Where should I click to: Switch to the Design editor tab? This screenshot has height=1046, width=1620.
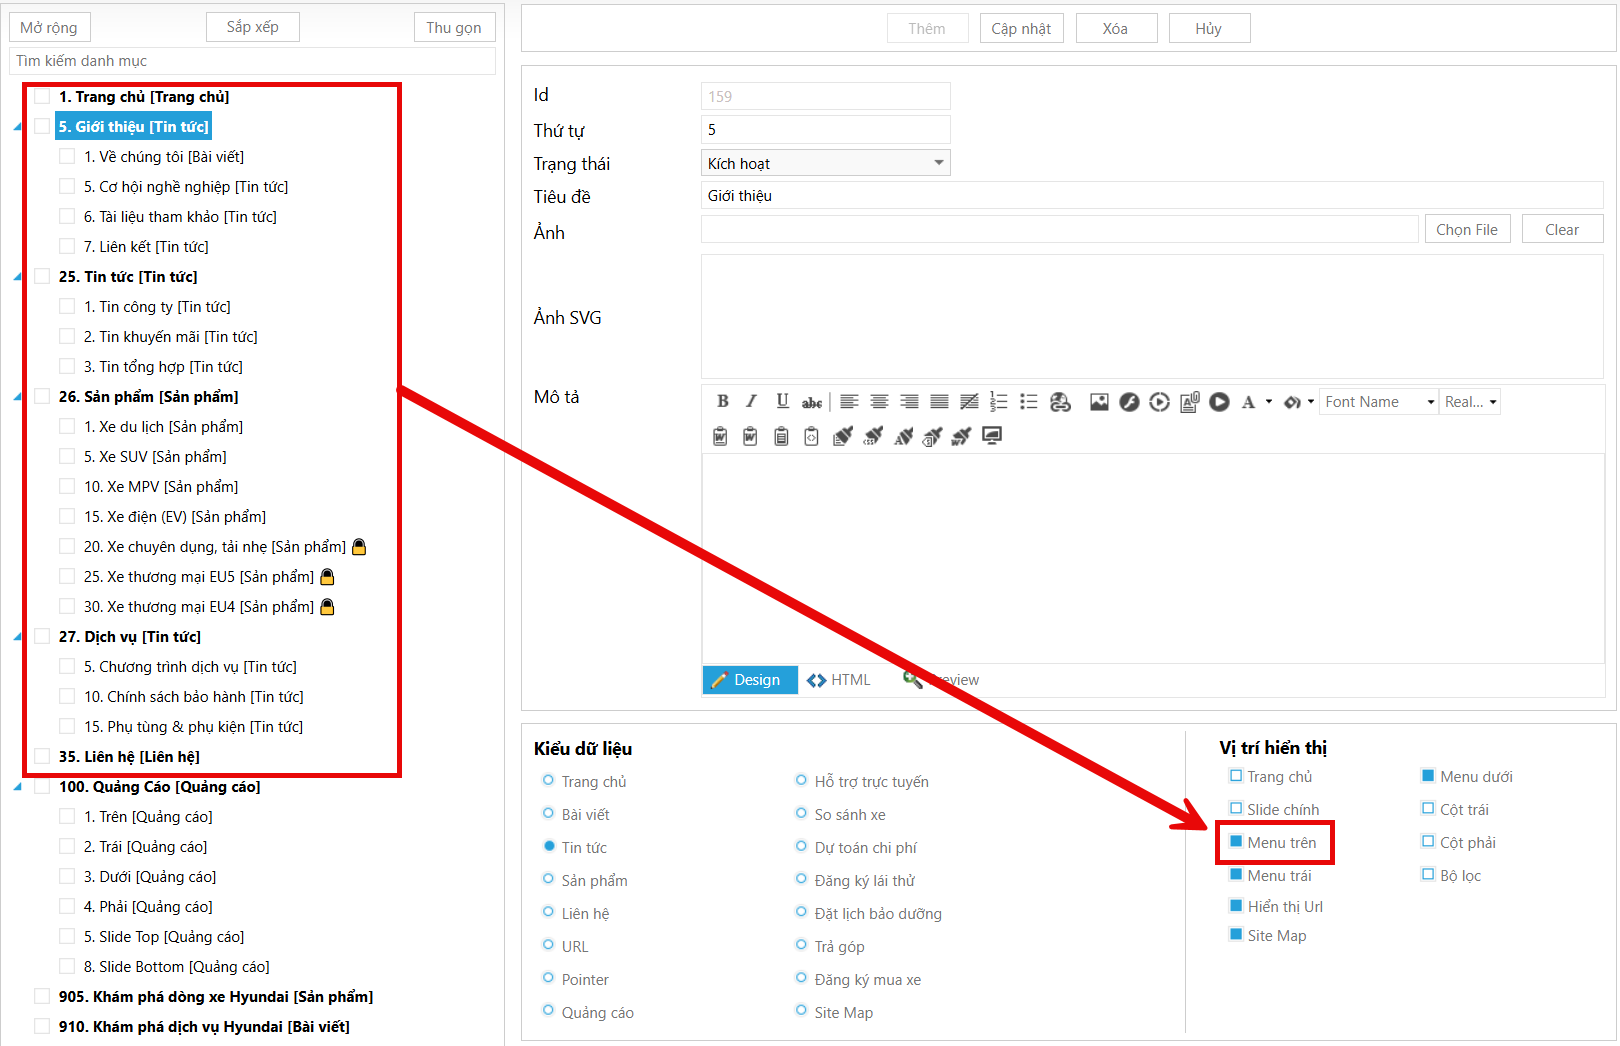(x=749, y=680)
